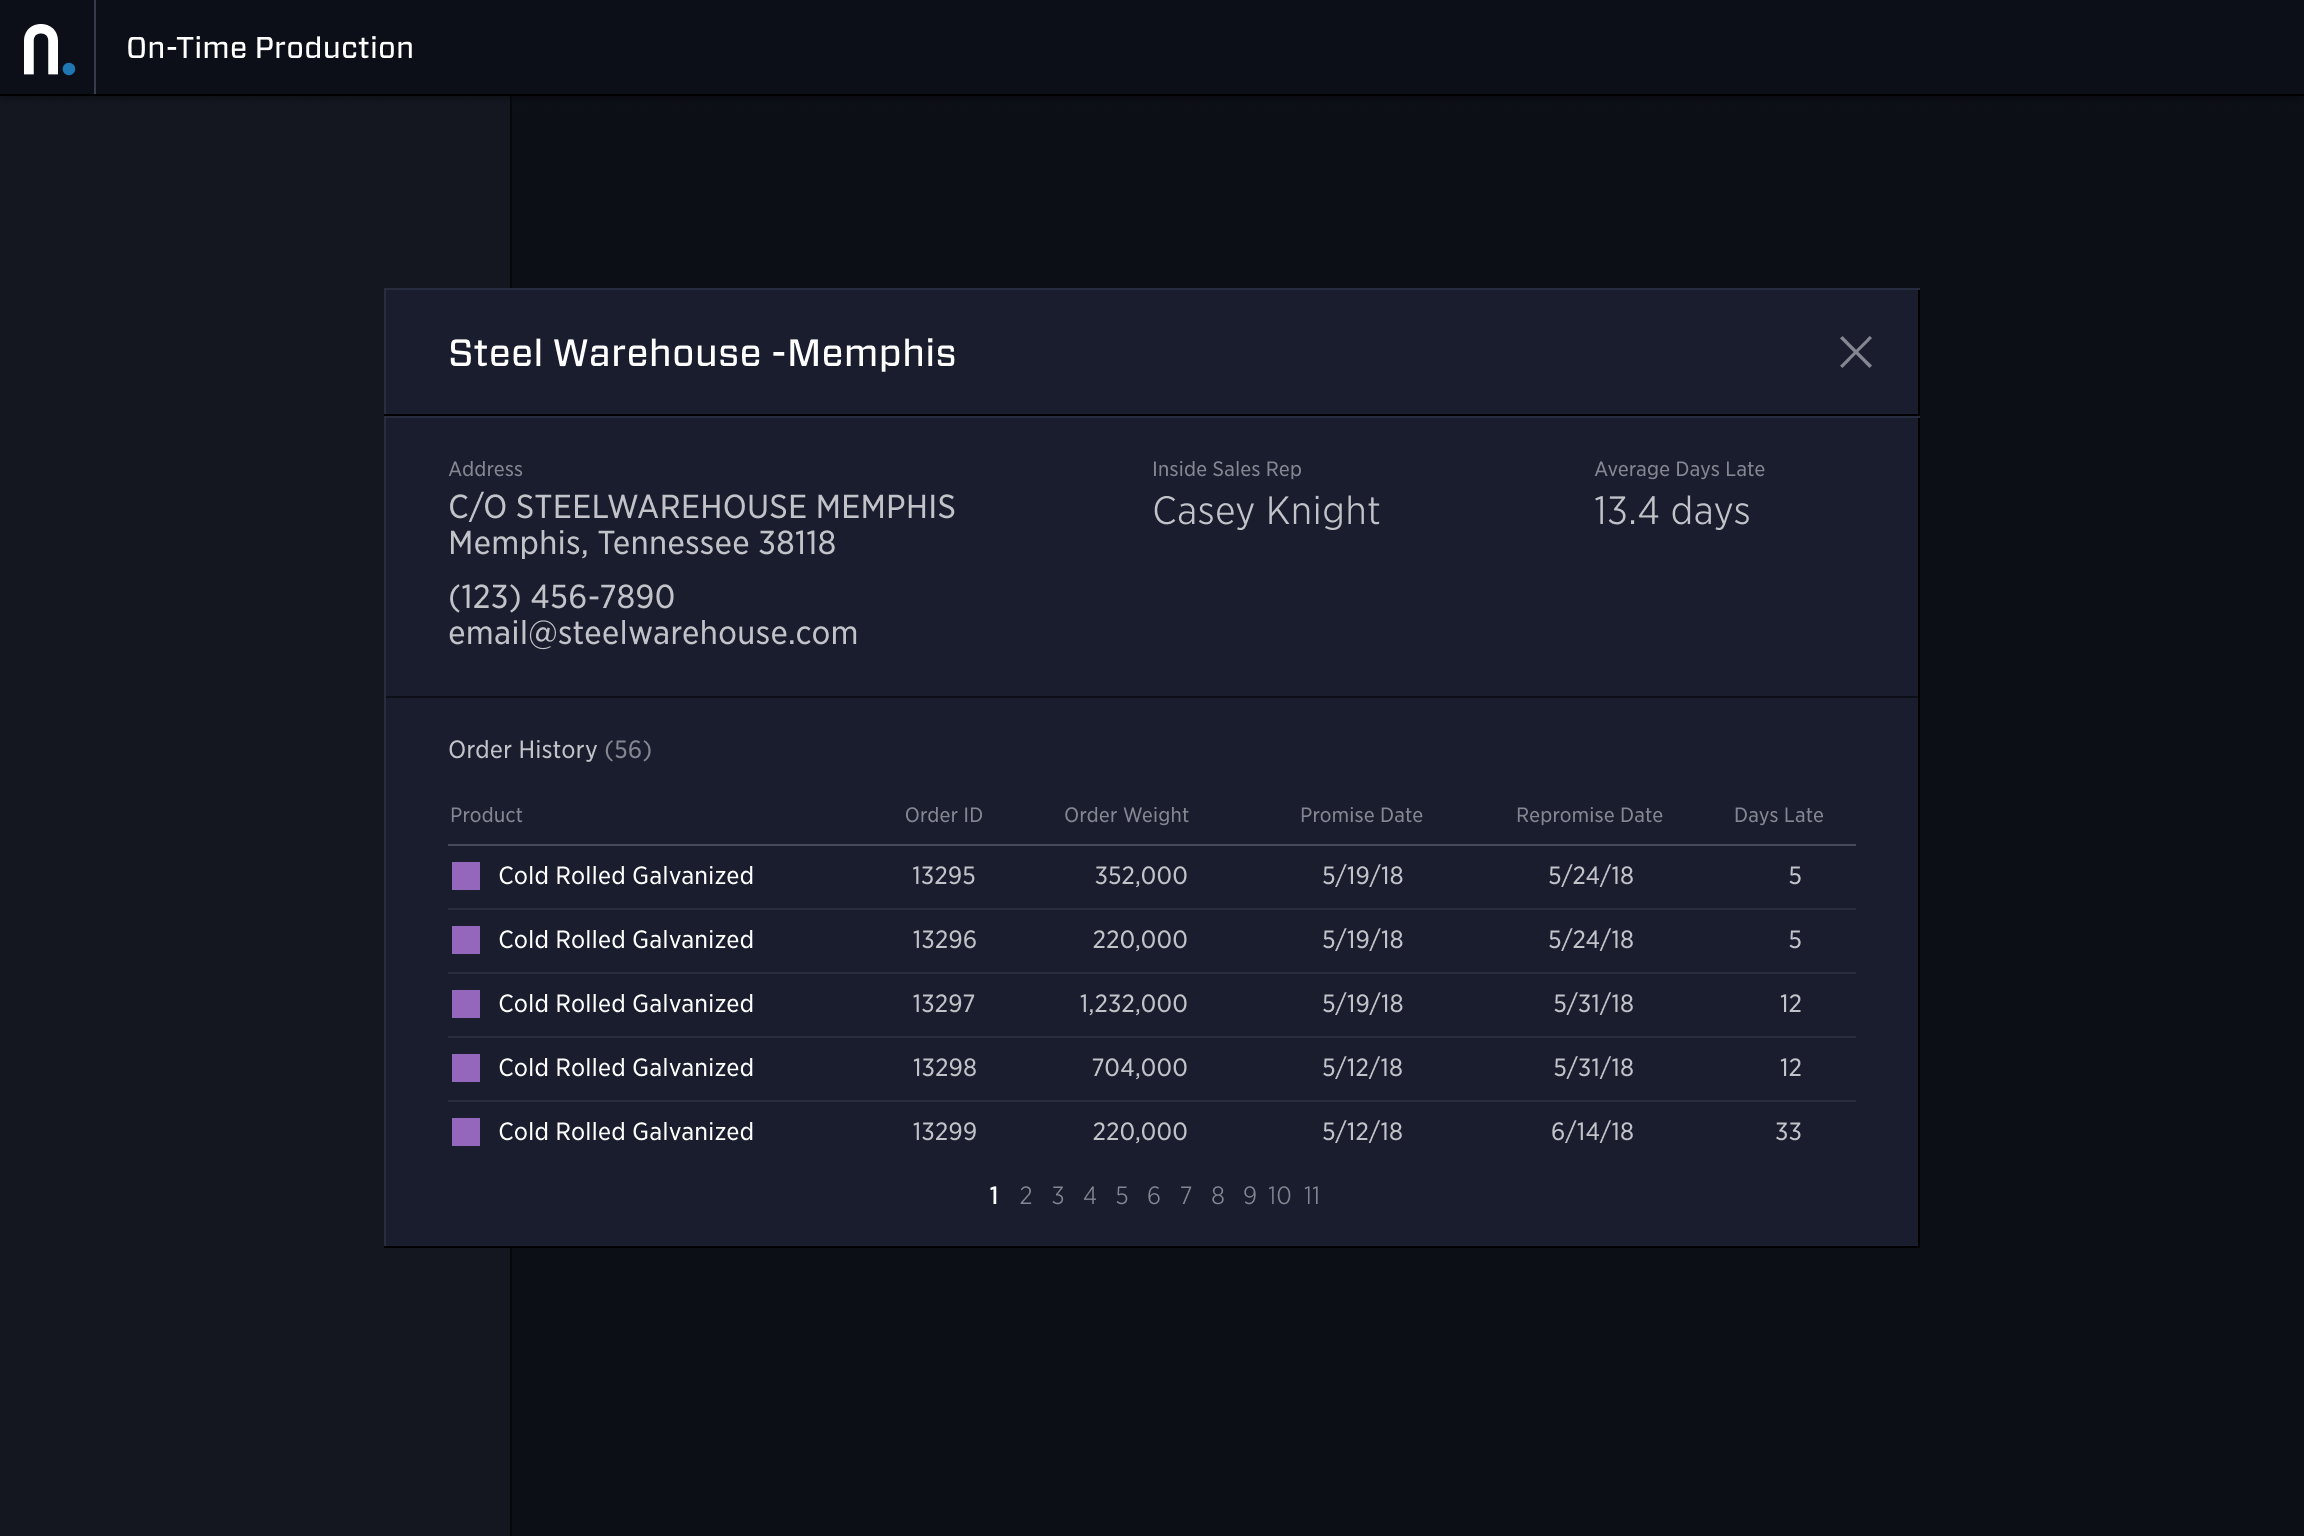Click repromise date 6/14/18

click(1592, 1132)
